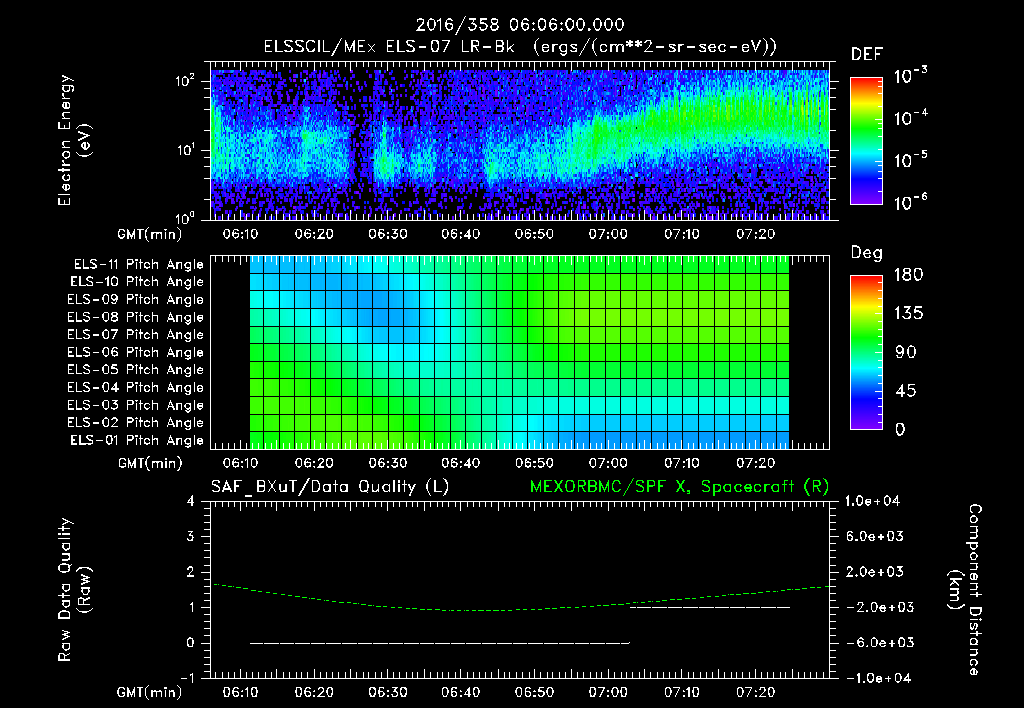Click the GMT(min) label under the spectrogram
1024x708 pixels.
150,234
